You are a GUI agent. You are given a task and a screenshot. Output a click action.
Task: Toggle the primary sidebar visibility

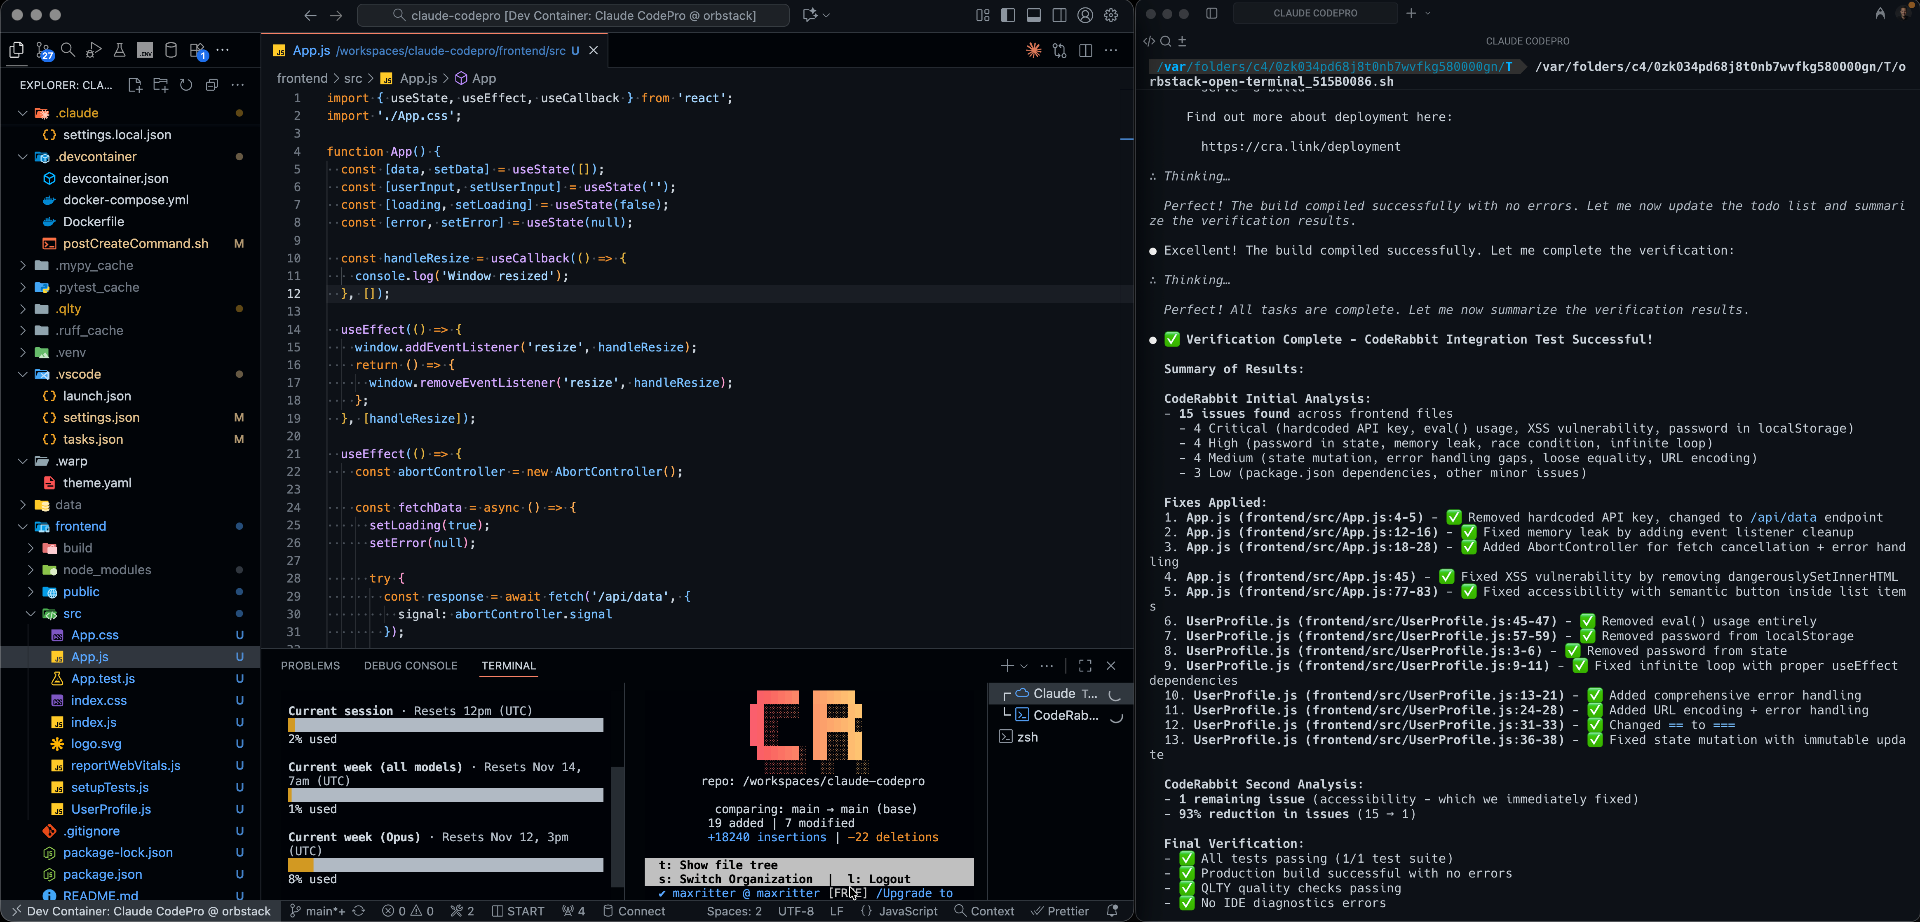tap(1007, 15)
